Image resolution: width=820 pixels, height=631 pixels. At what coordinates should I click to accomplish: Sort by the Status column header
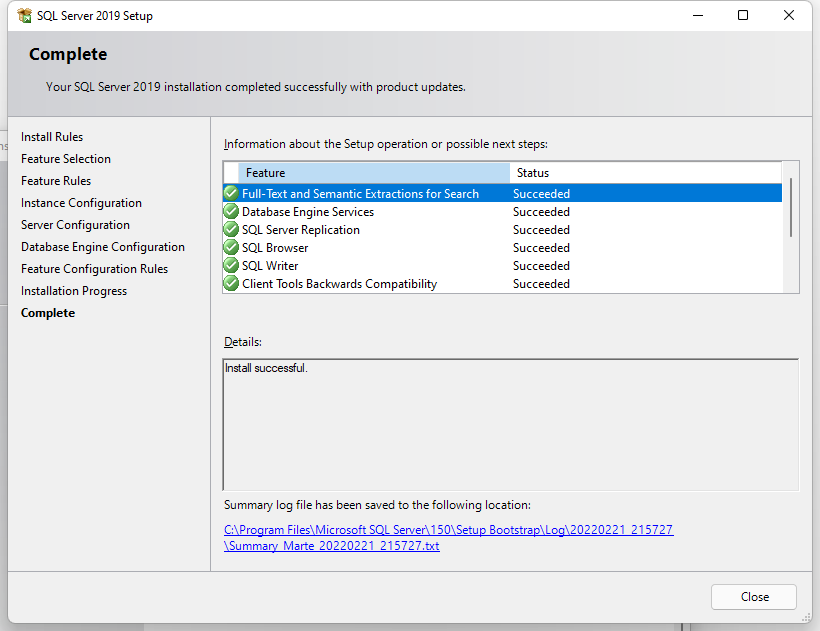(x=645, y=173)
